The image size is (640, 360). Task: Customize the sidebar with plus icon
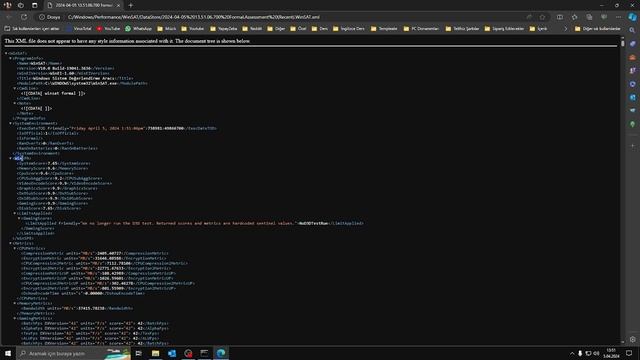(633, 146)
